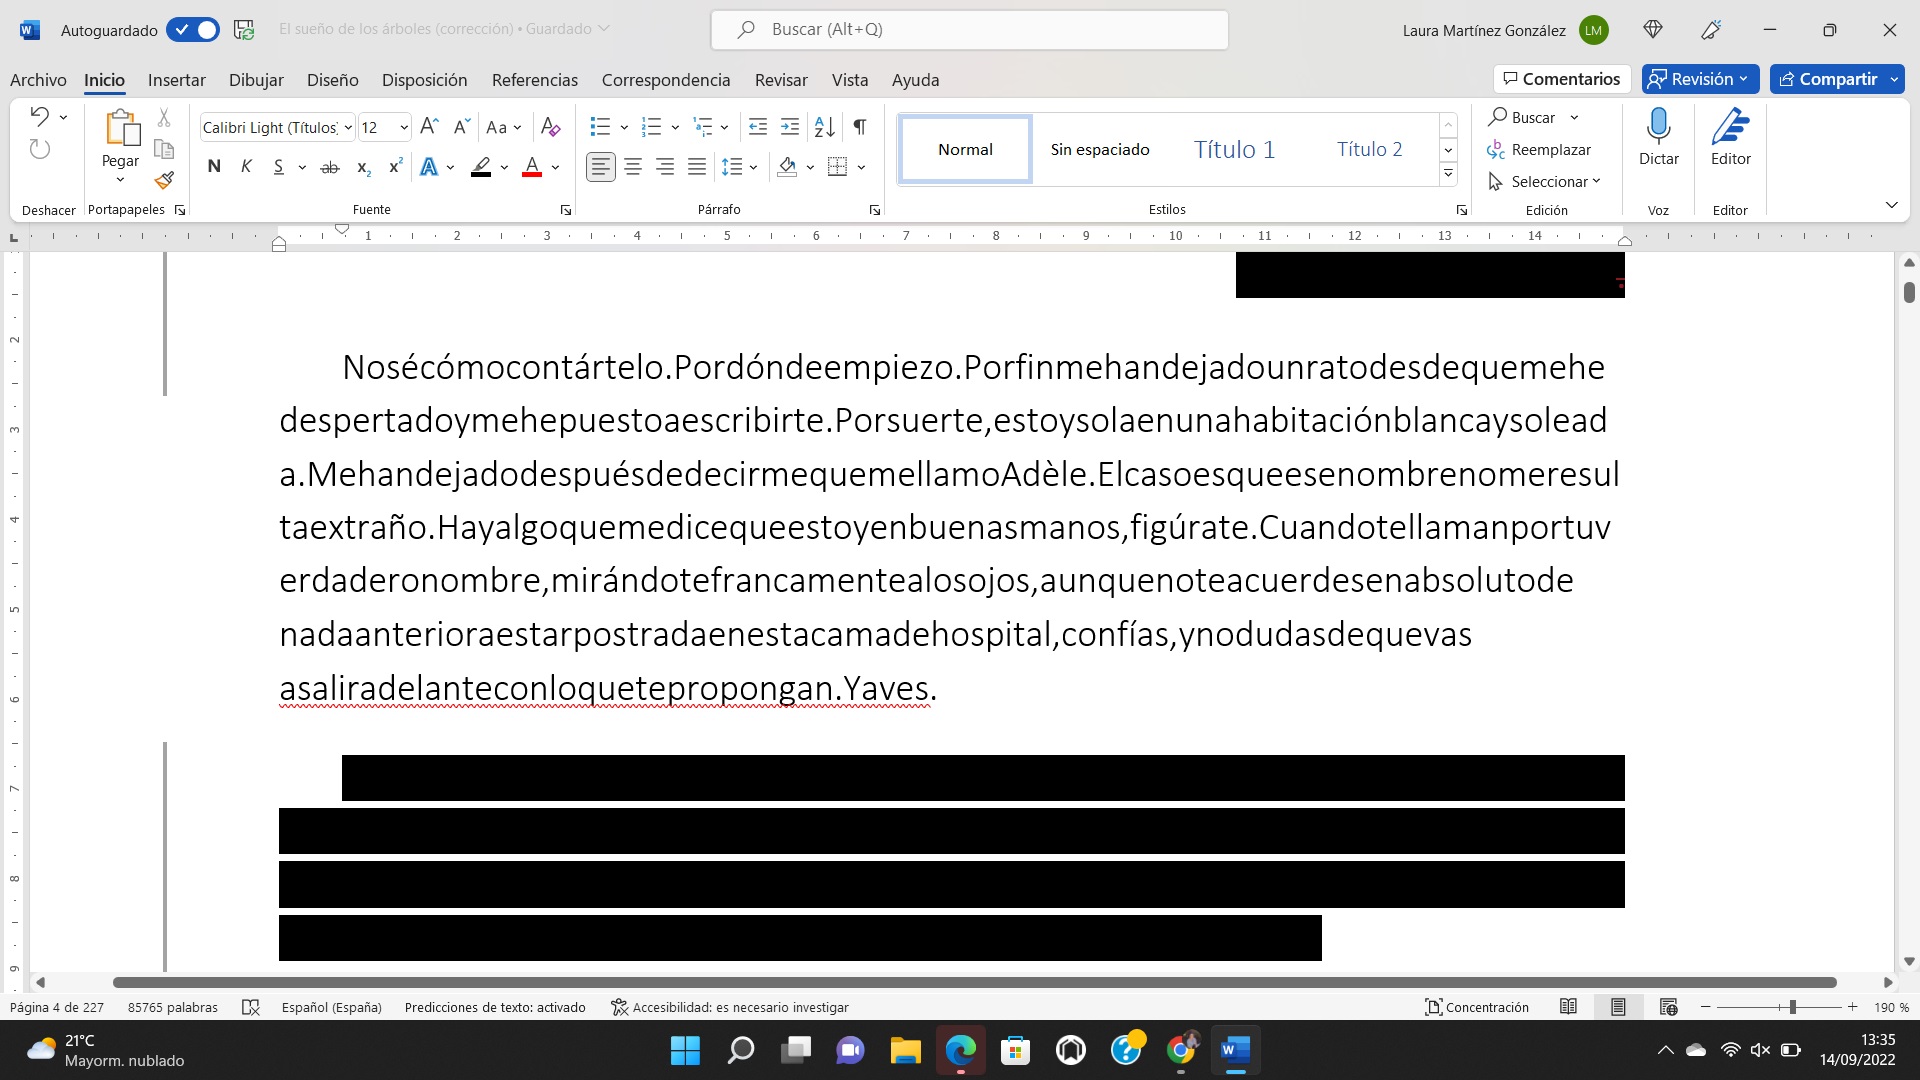Switch to the Disposición tab
Image resolution: width=1920 pixels, height=1080 pixels.
(424, 80)
